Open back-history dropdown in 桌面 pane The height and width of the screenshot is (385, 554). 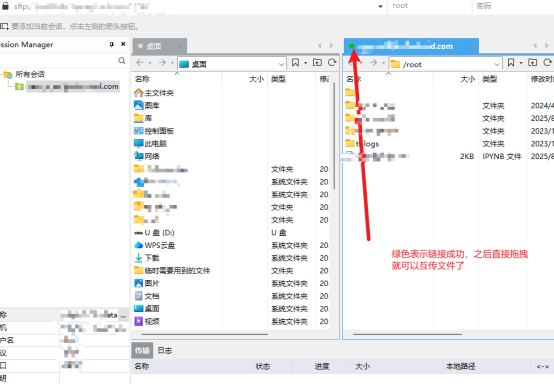pyautogui.click(x=150, y=63)
